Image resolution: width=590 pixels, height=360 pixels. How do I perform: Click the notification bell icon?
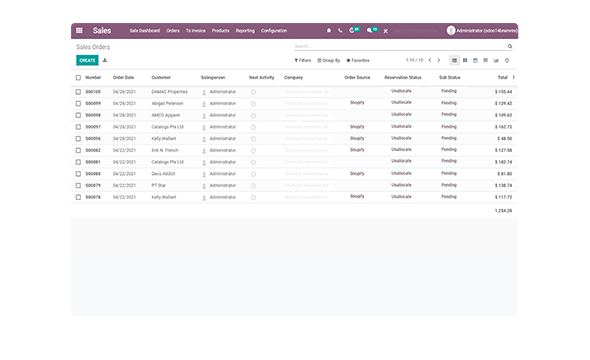328,30
